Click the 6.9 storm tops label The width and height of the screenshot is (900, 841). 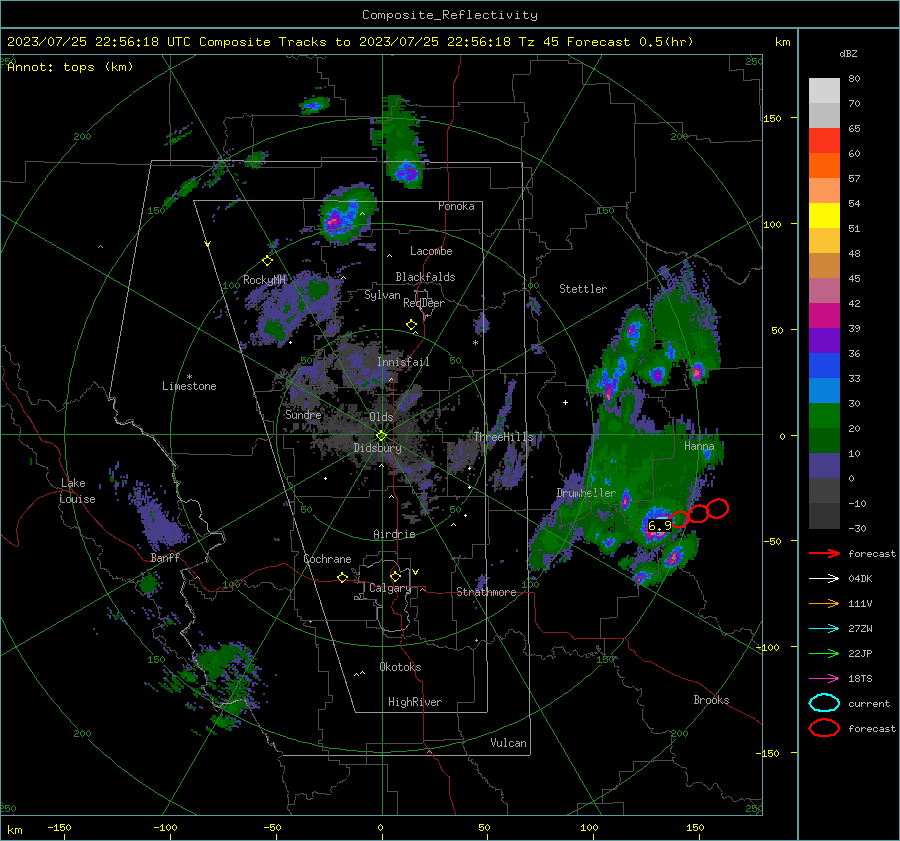pyautogui.click(x=660, y=525)
